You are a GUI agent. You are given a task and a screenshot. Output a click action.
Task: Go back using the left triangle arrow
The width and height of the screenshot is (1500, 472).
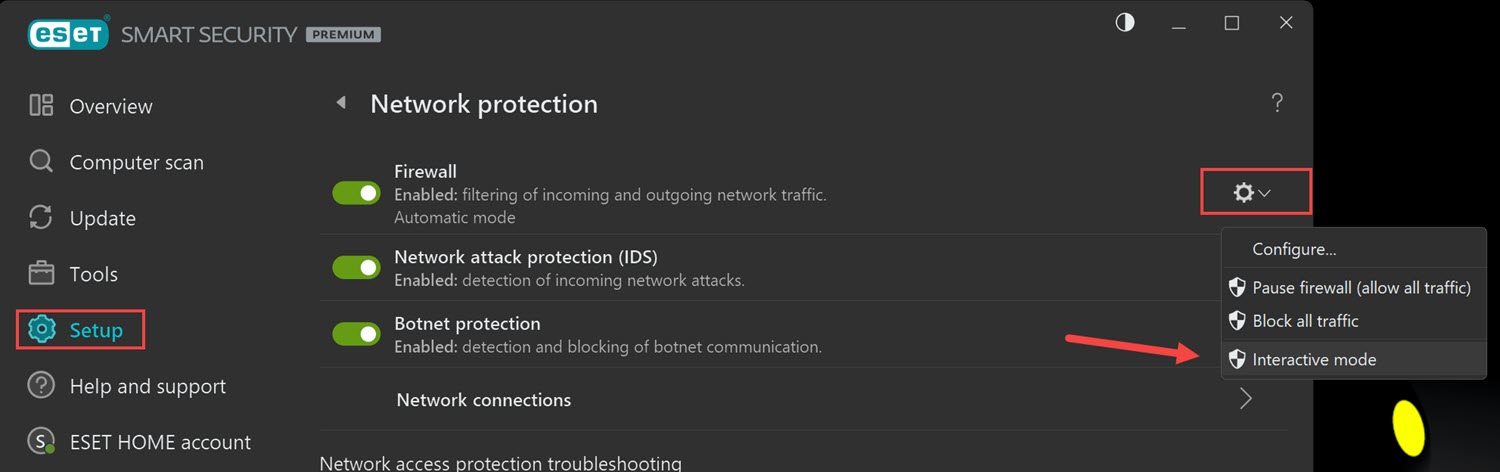point(341,103)
